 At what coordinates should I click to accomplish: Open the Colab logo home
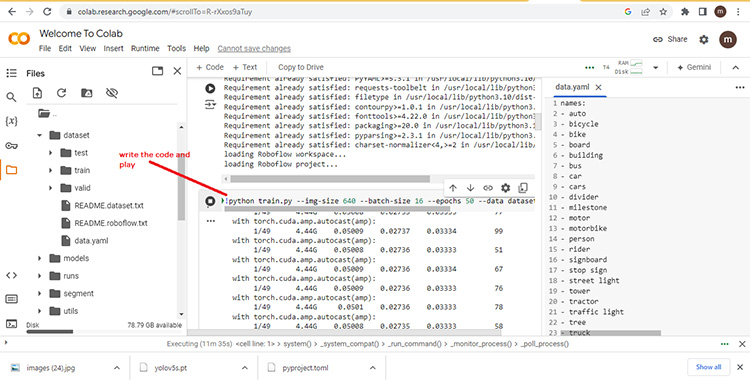coord(19,39)
